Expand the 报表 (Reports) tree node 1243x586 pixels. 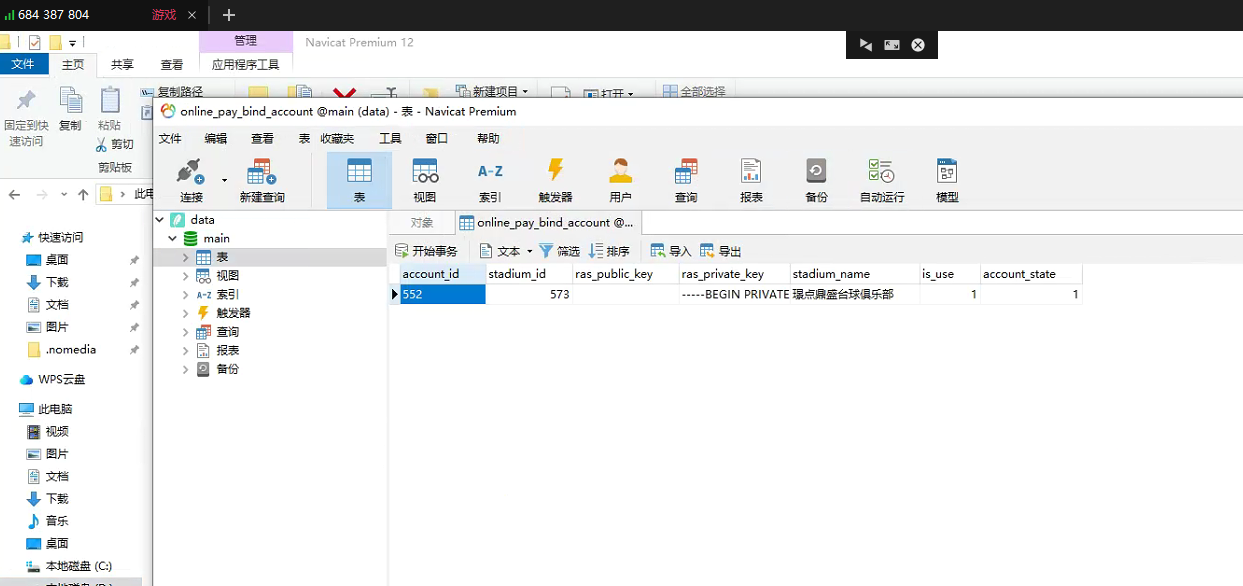point(185,350)
